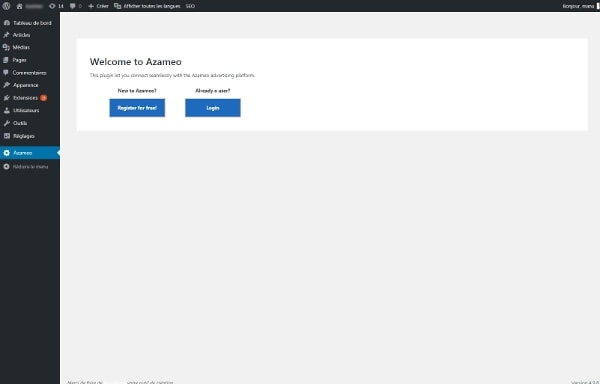The width and height of the screenshot is (600, 384).
Task: Click the plus icon next to Créer
Action: 91,6
